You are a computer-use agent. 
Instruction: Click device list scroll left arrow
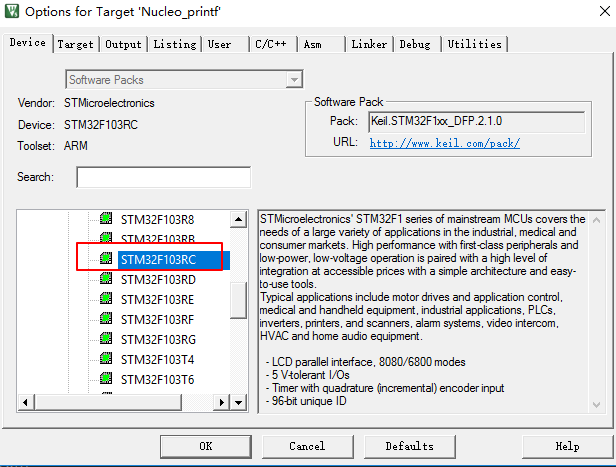point(26,403)
